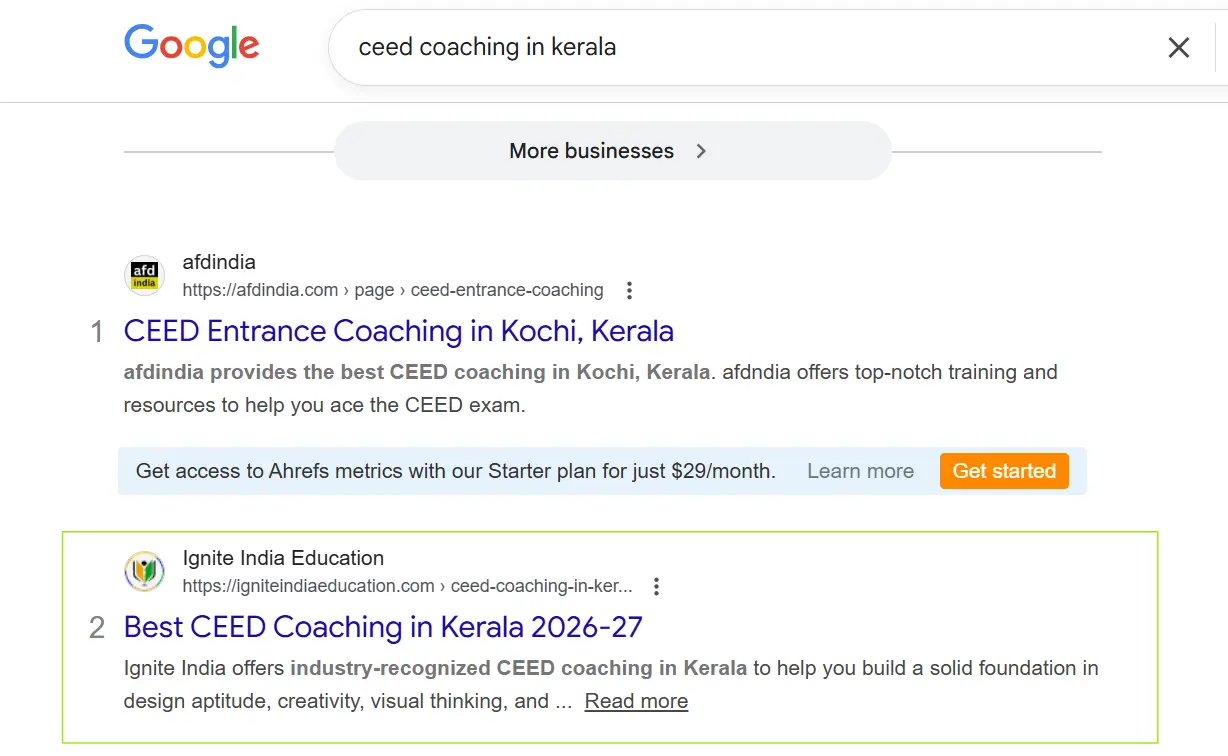Click the chevron beside More businesses
Screen dimensions: 1228x756
pyautogui.click(x=701, y=151)
